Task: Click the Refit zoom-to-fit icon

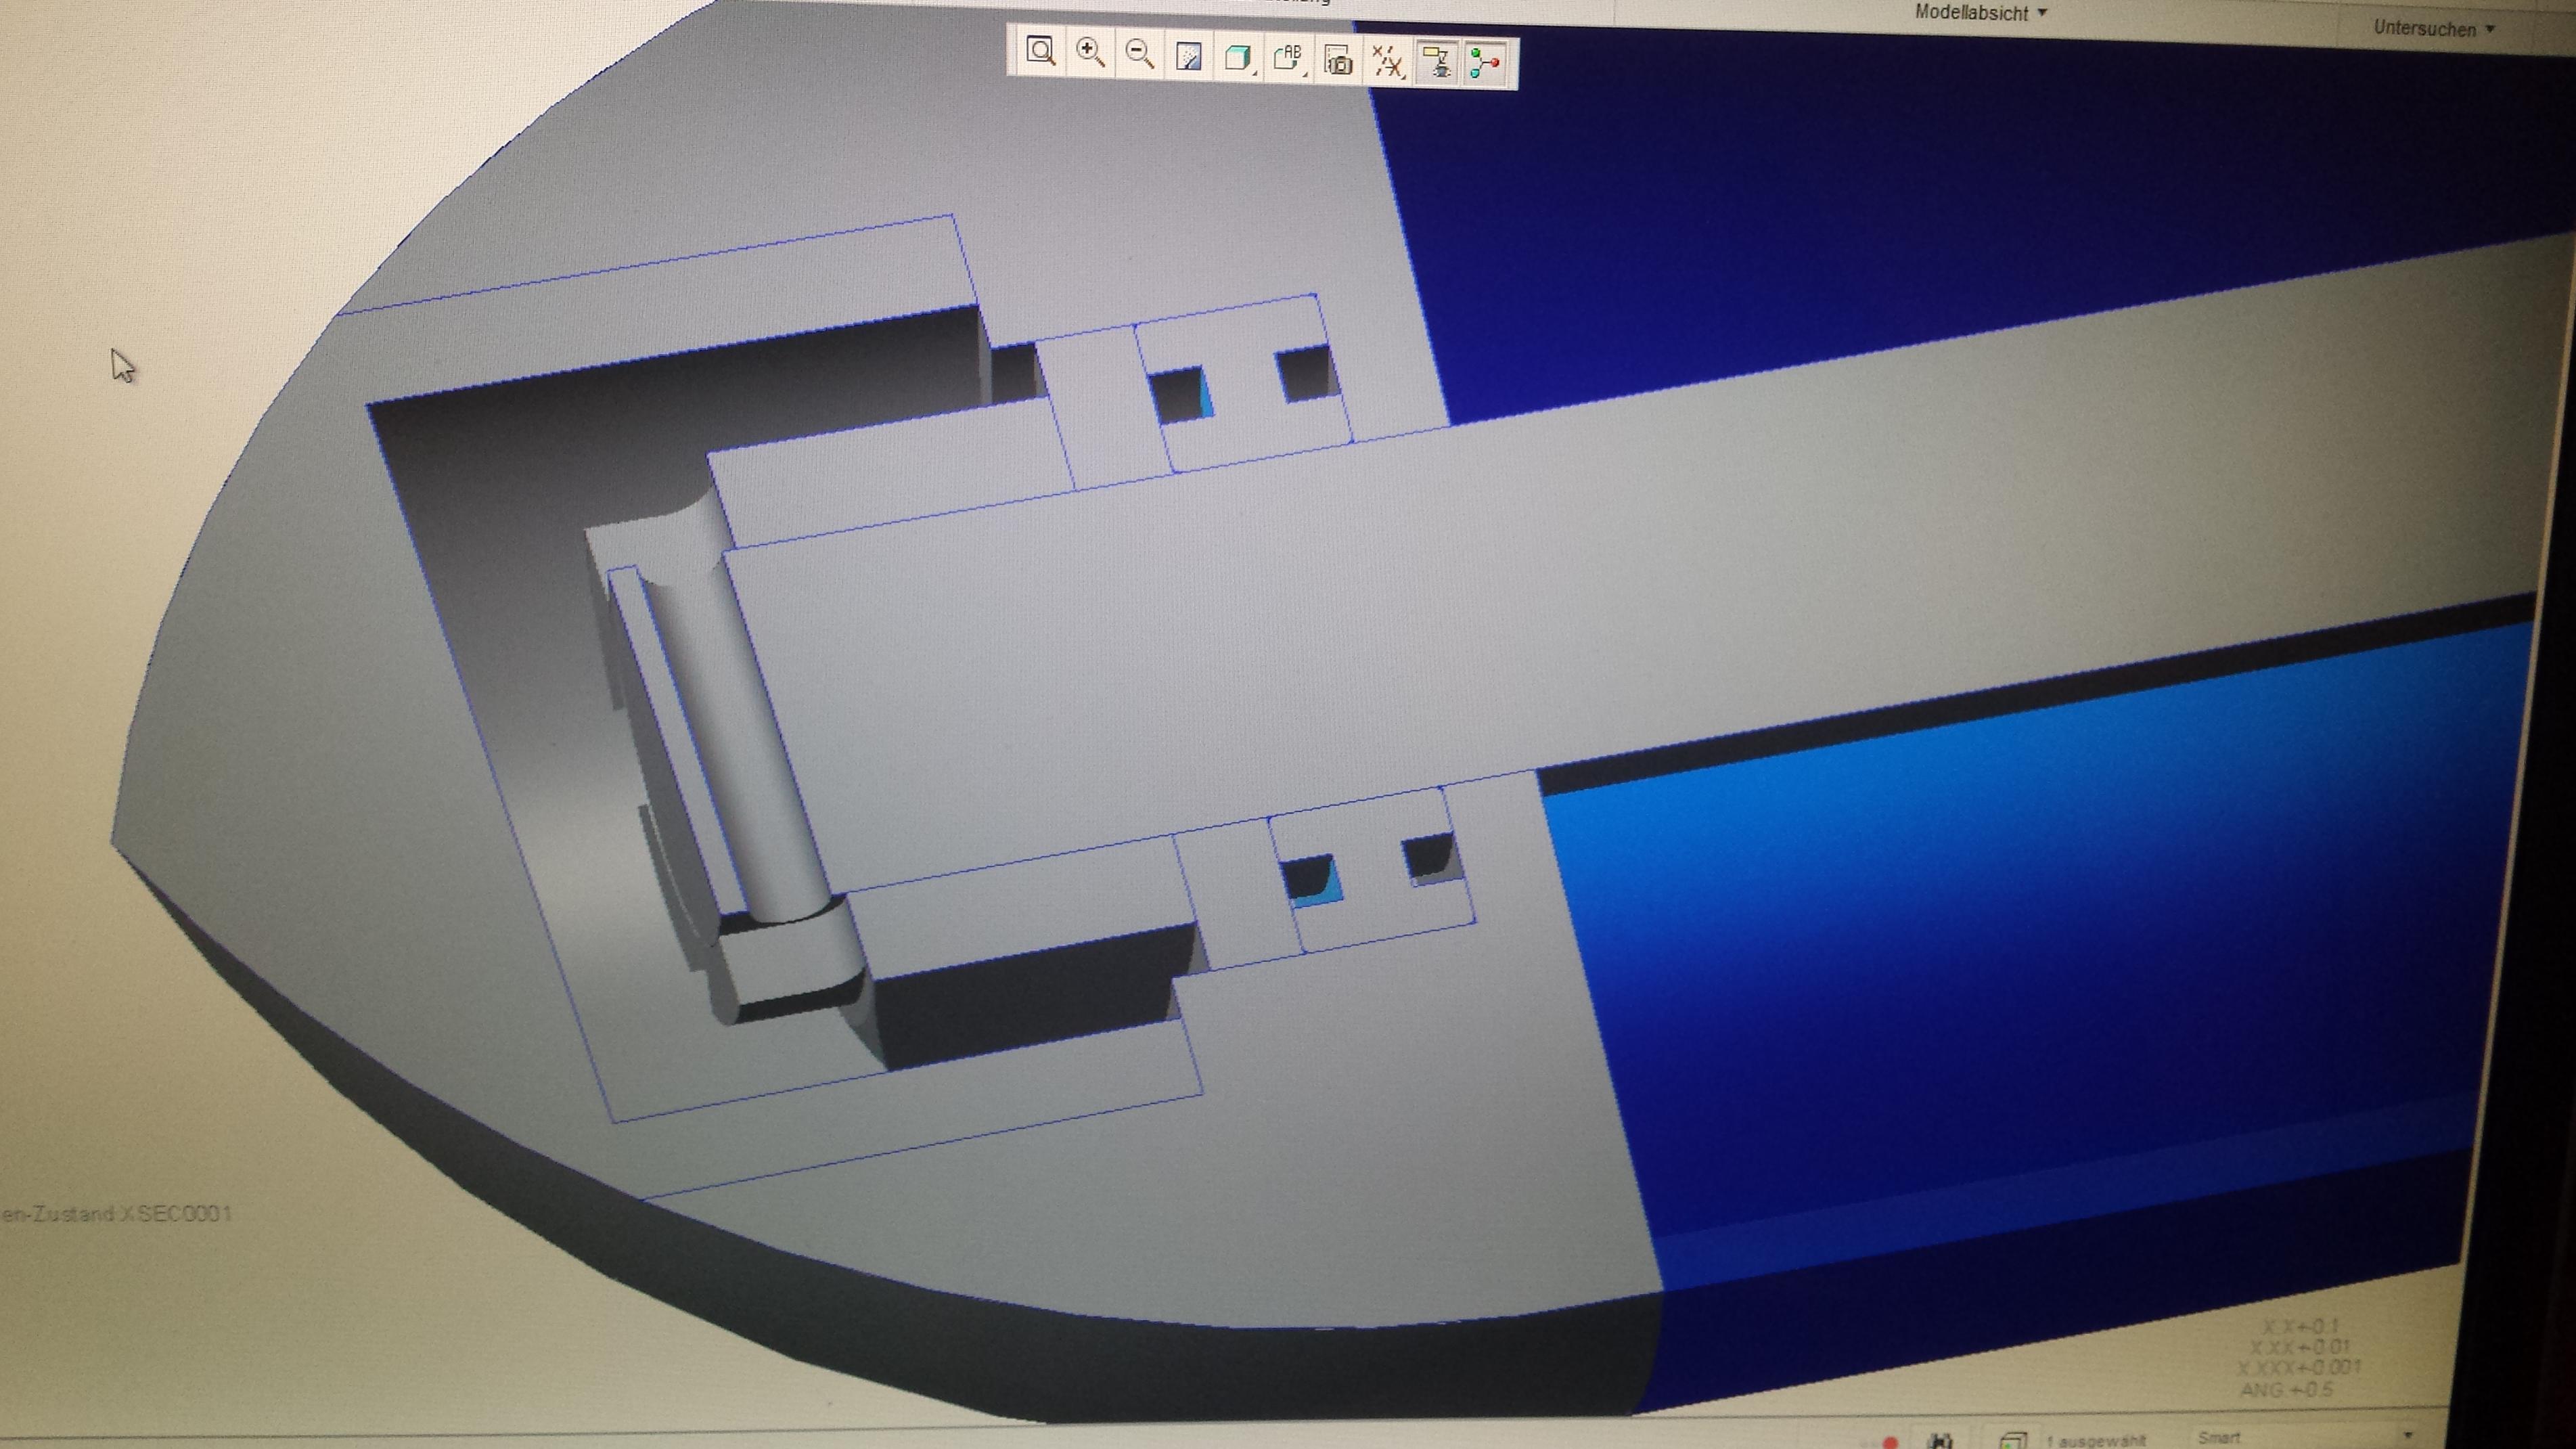Action: (1041, 52)
